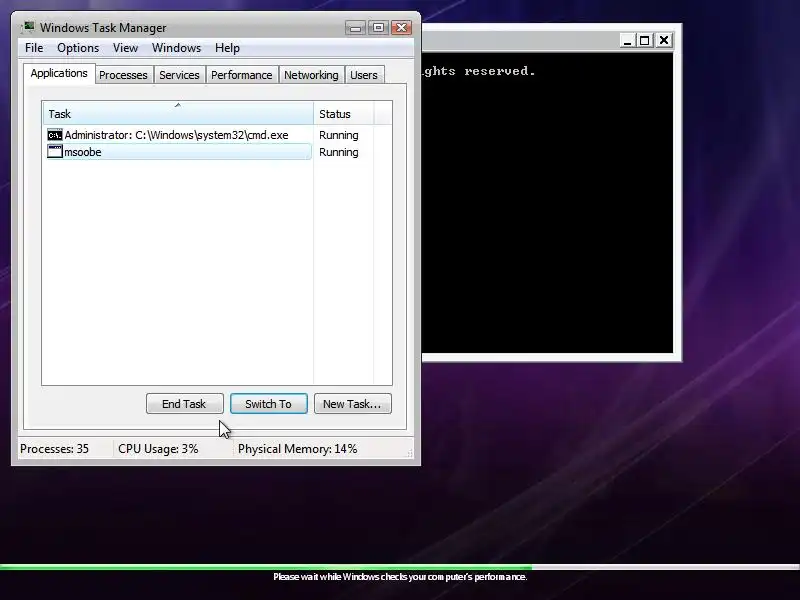Image resolution: width=800 pixels, height=600 pixels.
Task: Open the Windows menu
Action: click(x=177, y=48)
